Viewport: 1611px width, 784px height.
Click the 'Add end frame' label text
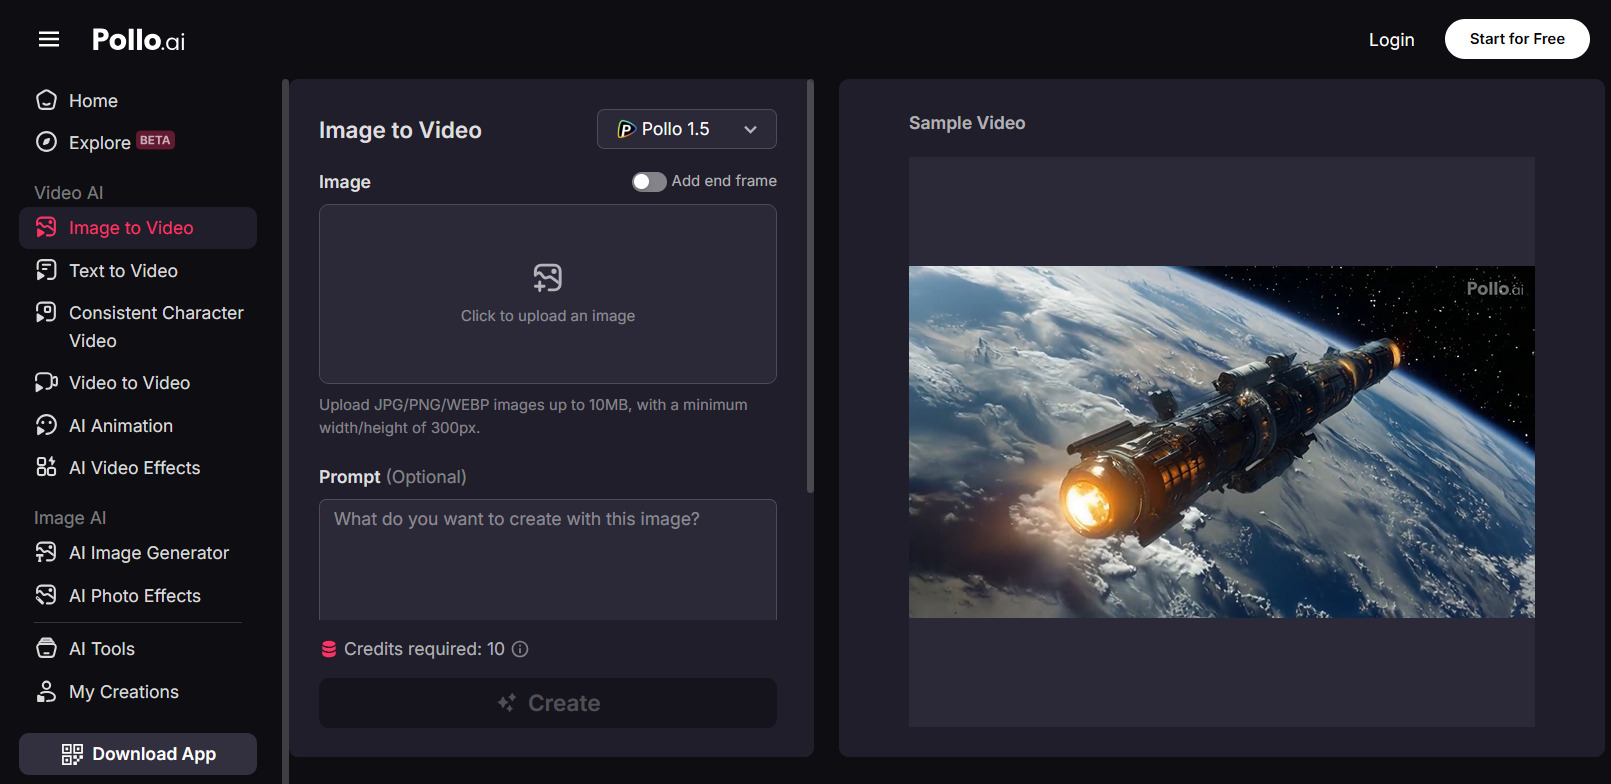(724, 181)
